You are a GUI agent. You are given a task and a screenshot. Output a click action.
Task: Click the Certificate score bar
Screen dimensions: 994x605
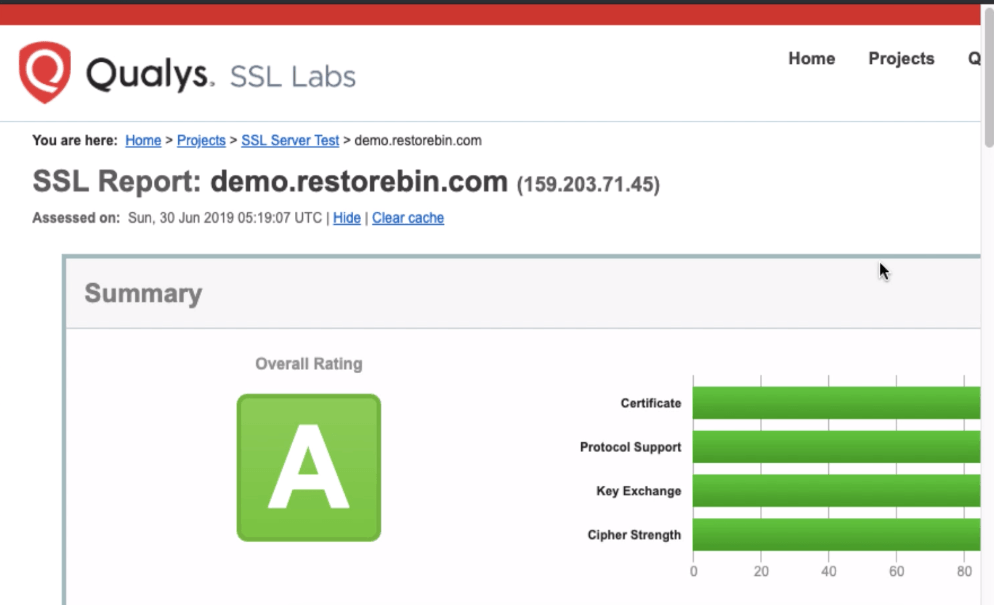tap(835, 403)
